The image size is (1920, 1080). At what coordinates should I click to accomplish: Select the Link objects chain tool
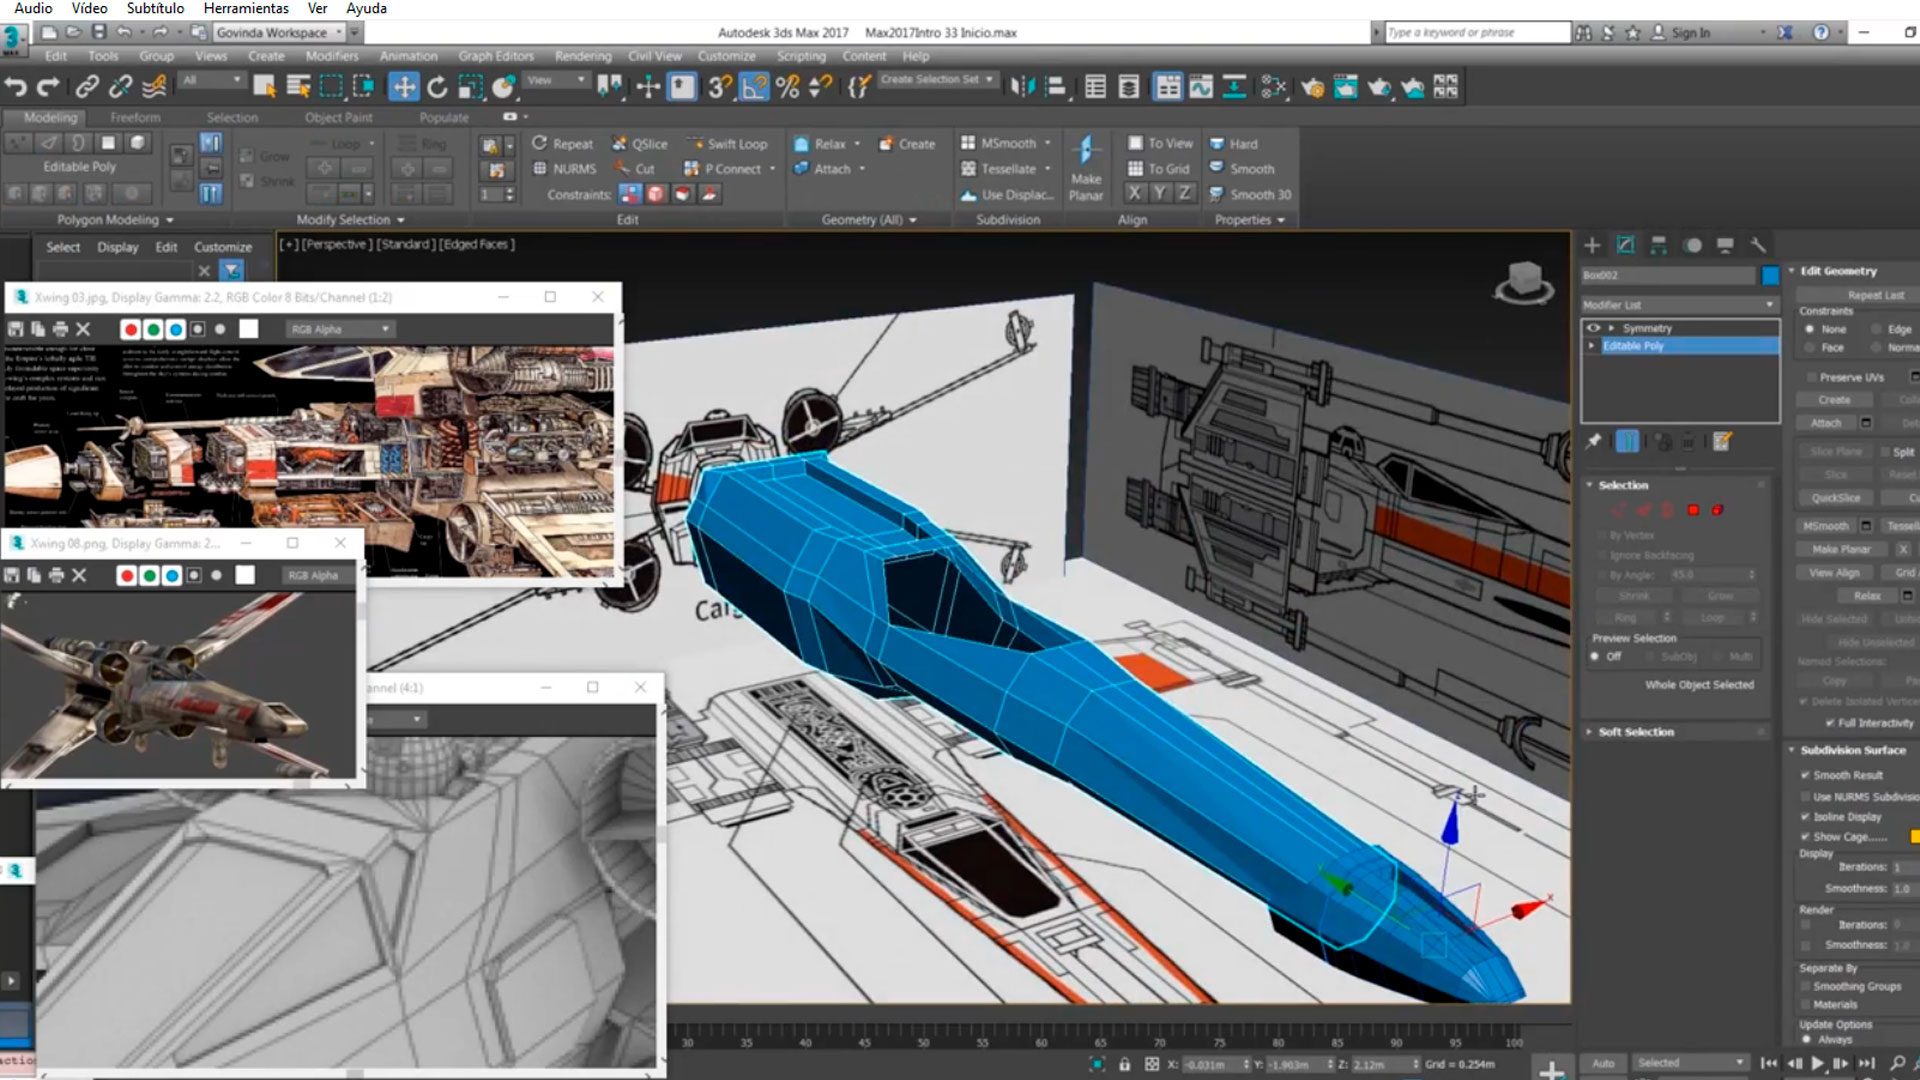(x=87, y=87)
